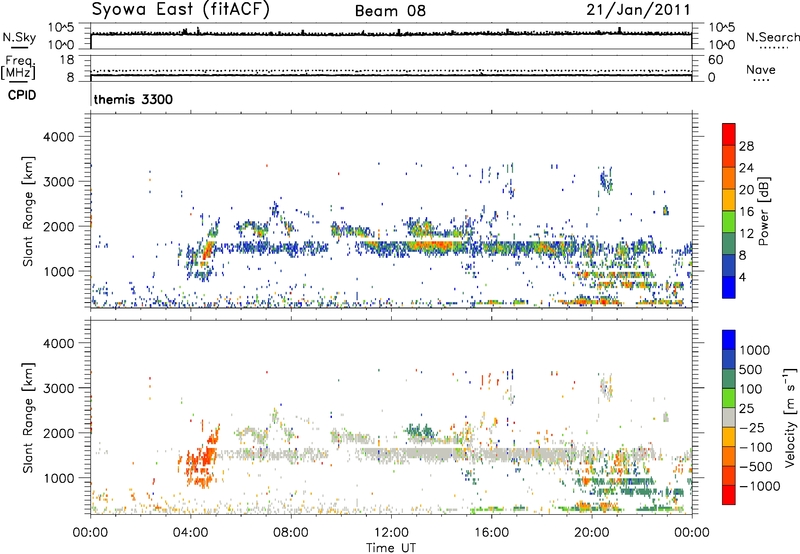The image size is (800, 554).
Task: Click the 'Nave' legend label
Action: point(761,69)
